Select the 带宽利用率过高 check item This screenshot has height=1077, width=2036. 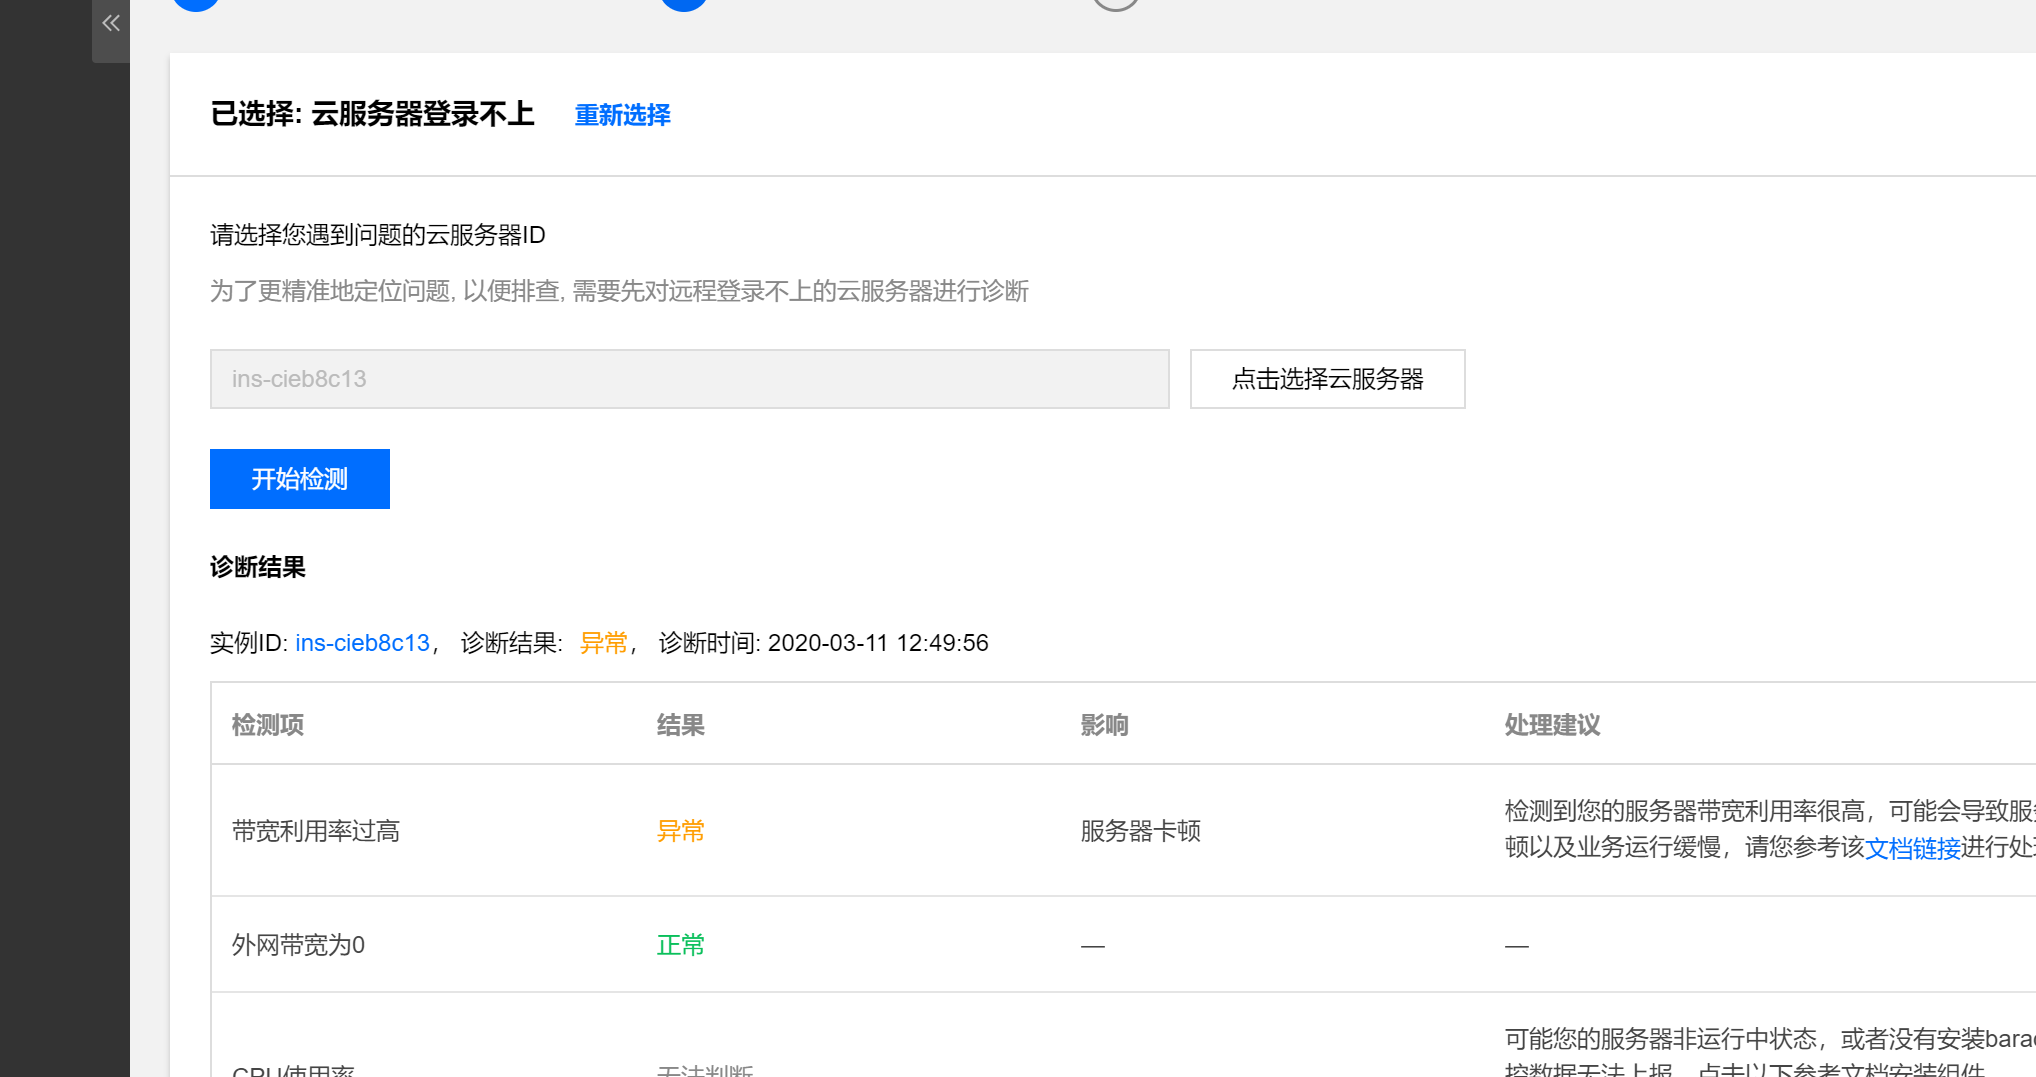[x=316, y=831]
